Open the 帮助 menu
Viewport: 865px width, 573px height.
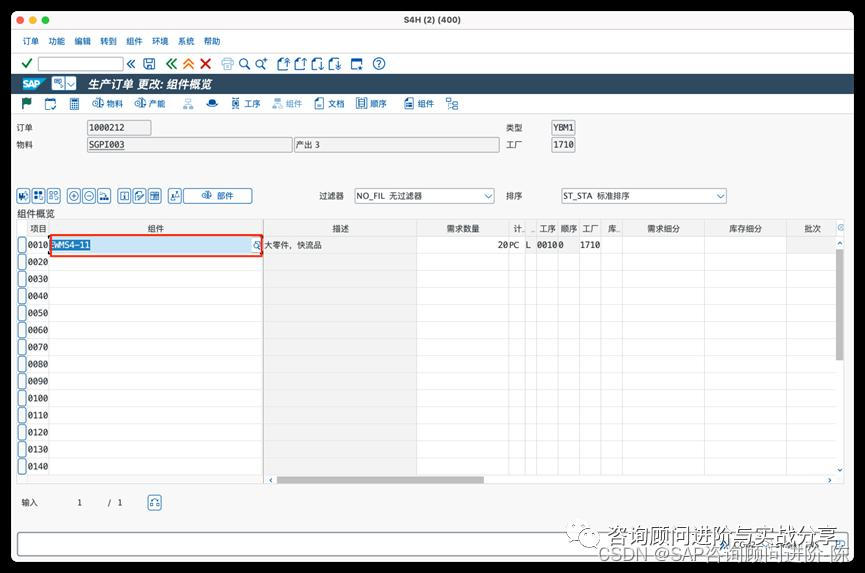pos(212,41)
